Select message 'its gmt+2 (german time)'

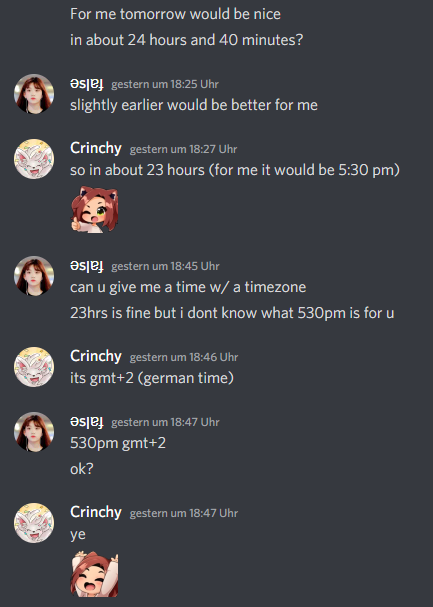tap(152, 378)
